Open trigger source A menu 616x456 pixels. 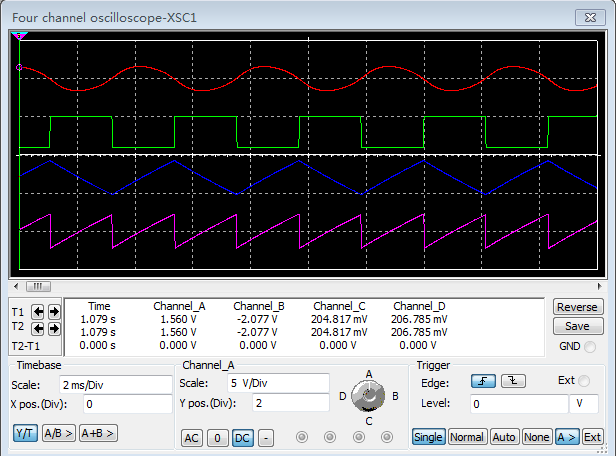[567, 437]
